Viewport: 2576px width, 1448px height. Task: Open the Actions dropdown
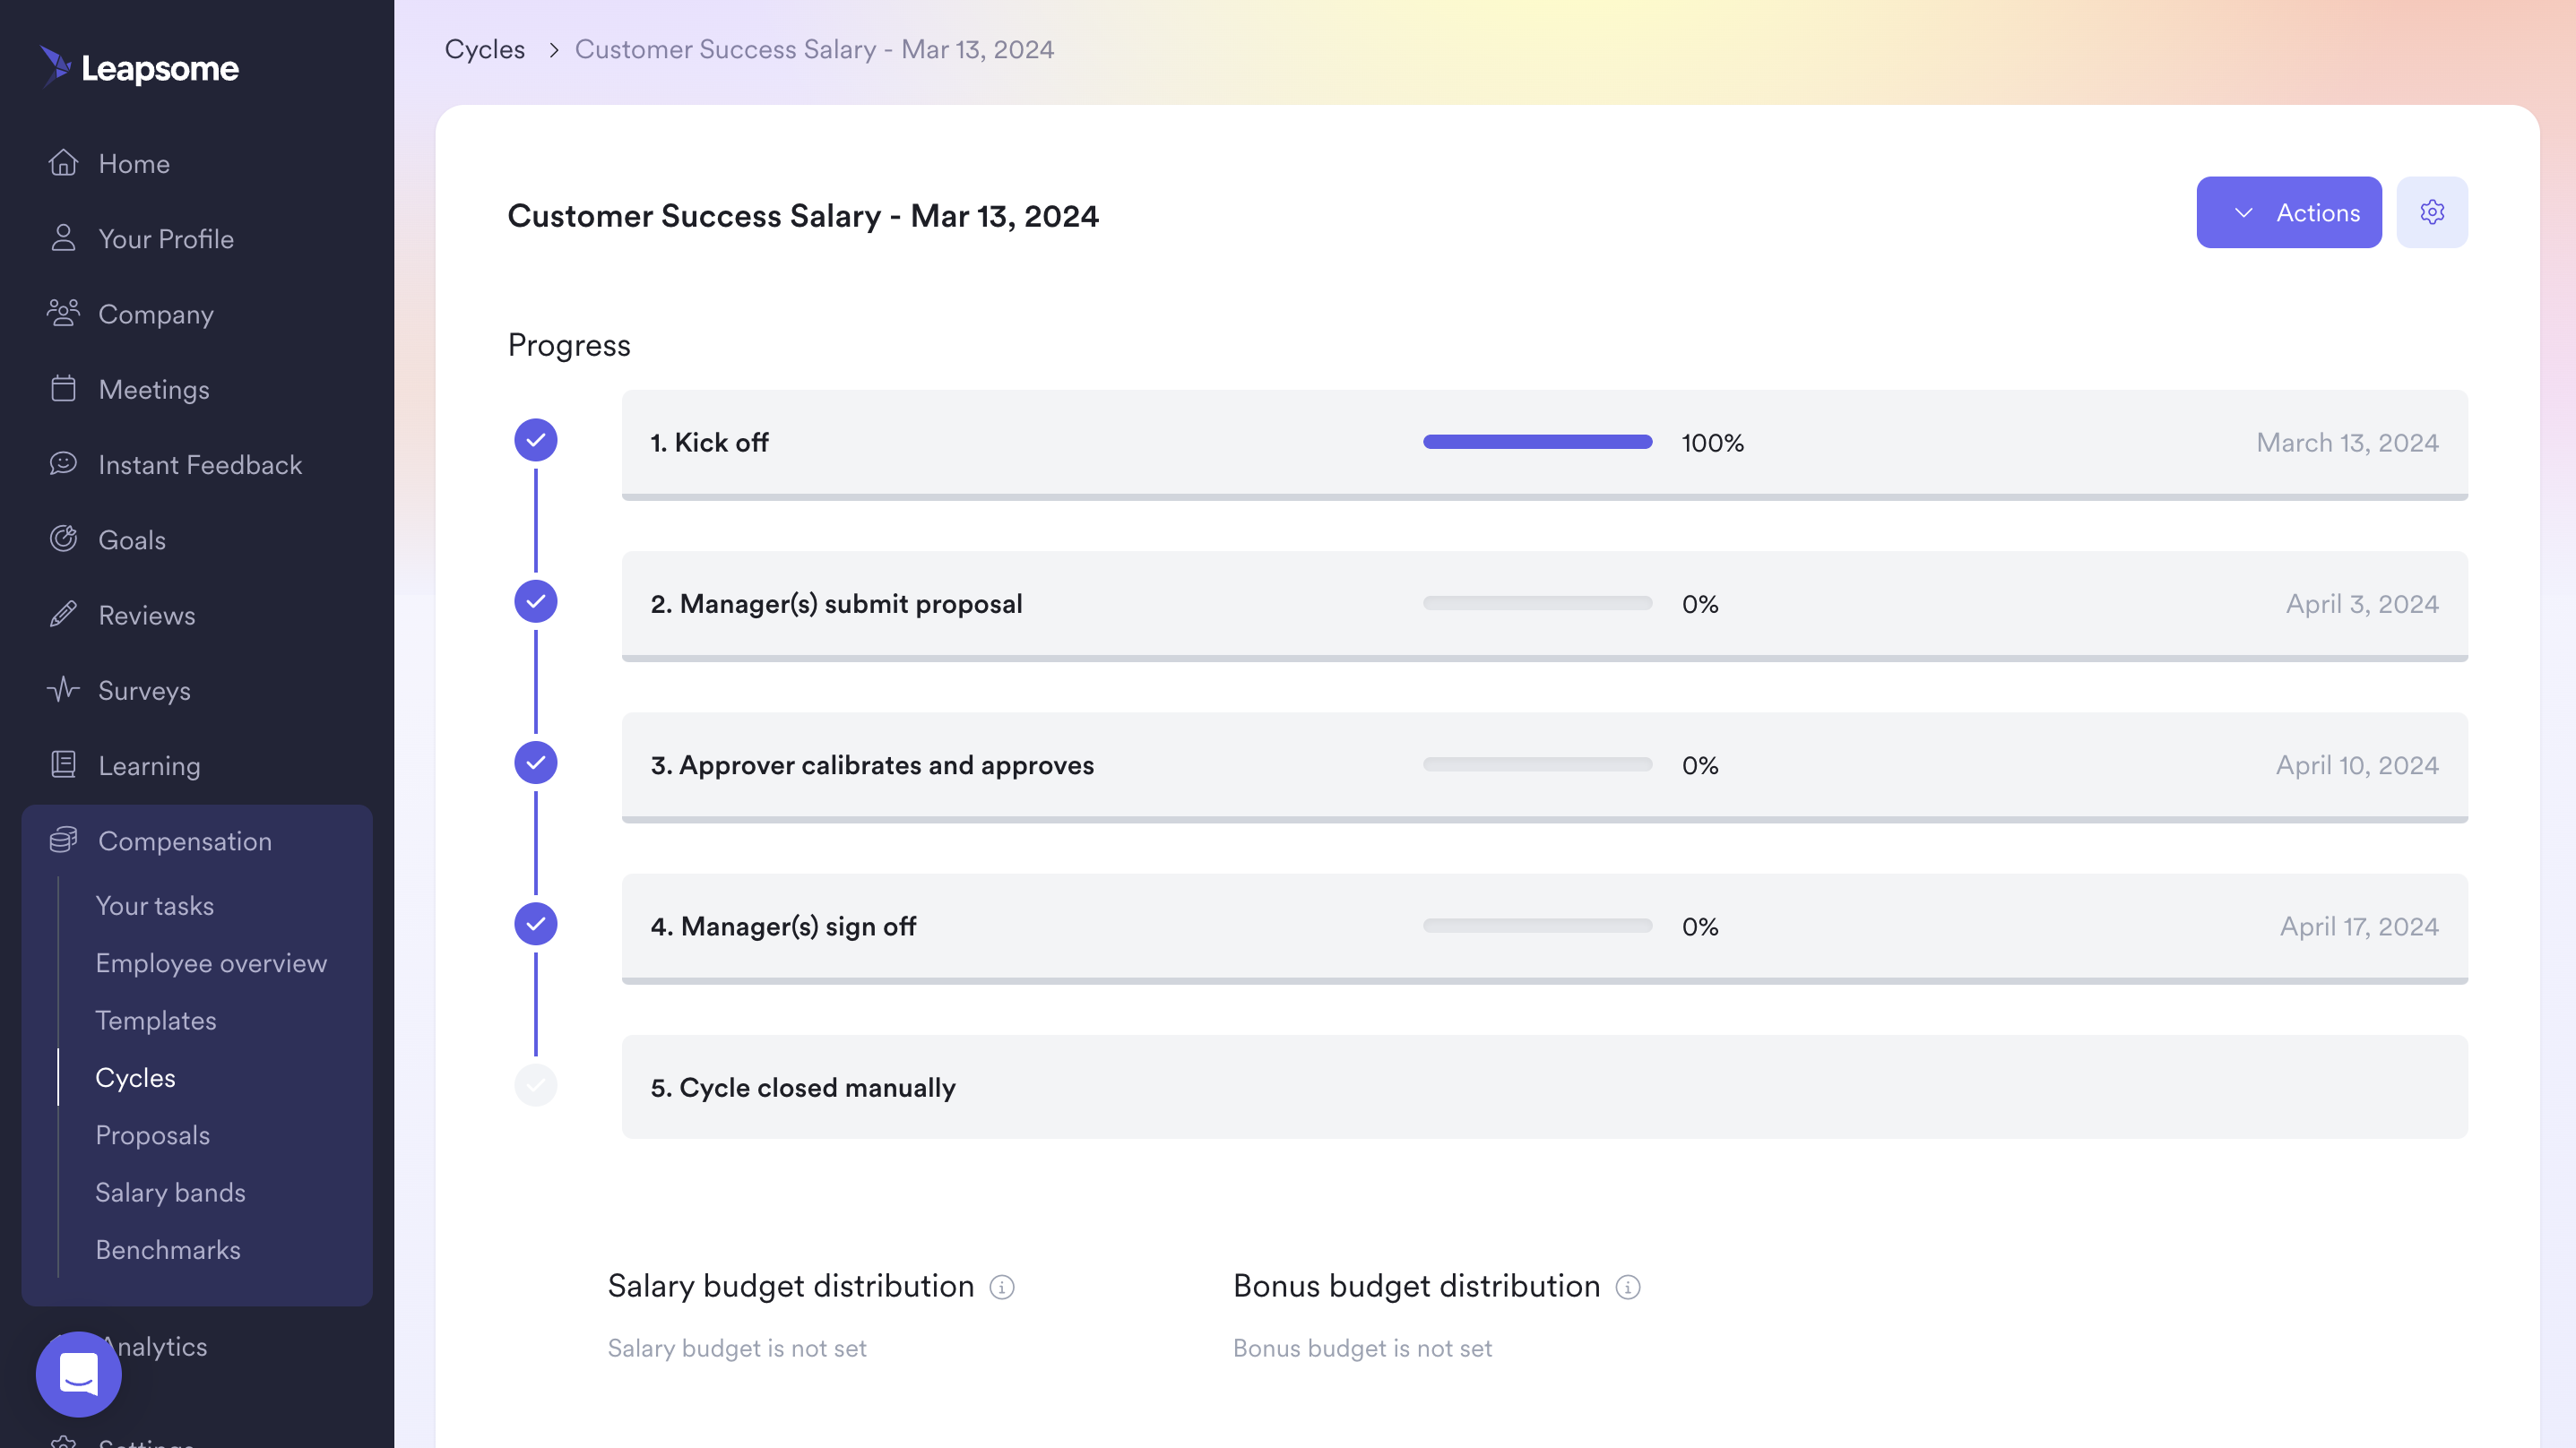[2288, 212]
